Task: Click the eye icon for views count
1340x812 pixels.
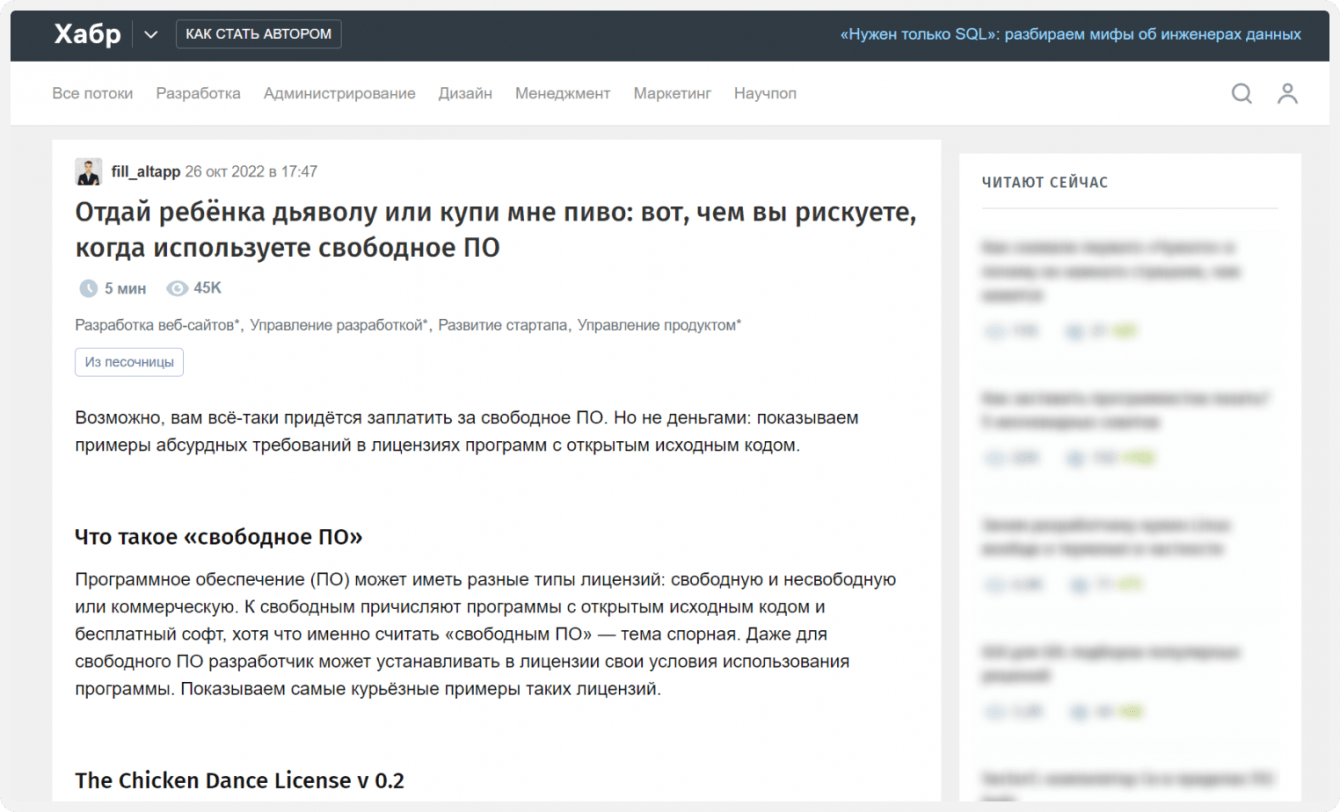Action: click(177, 289)
